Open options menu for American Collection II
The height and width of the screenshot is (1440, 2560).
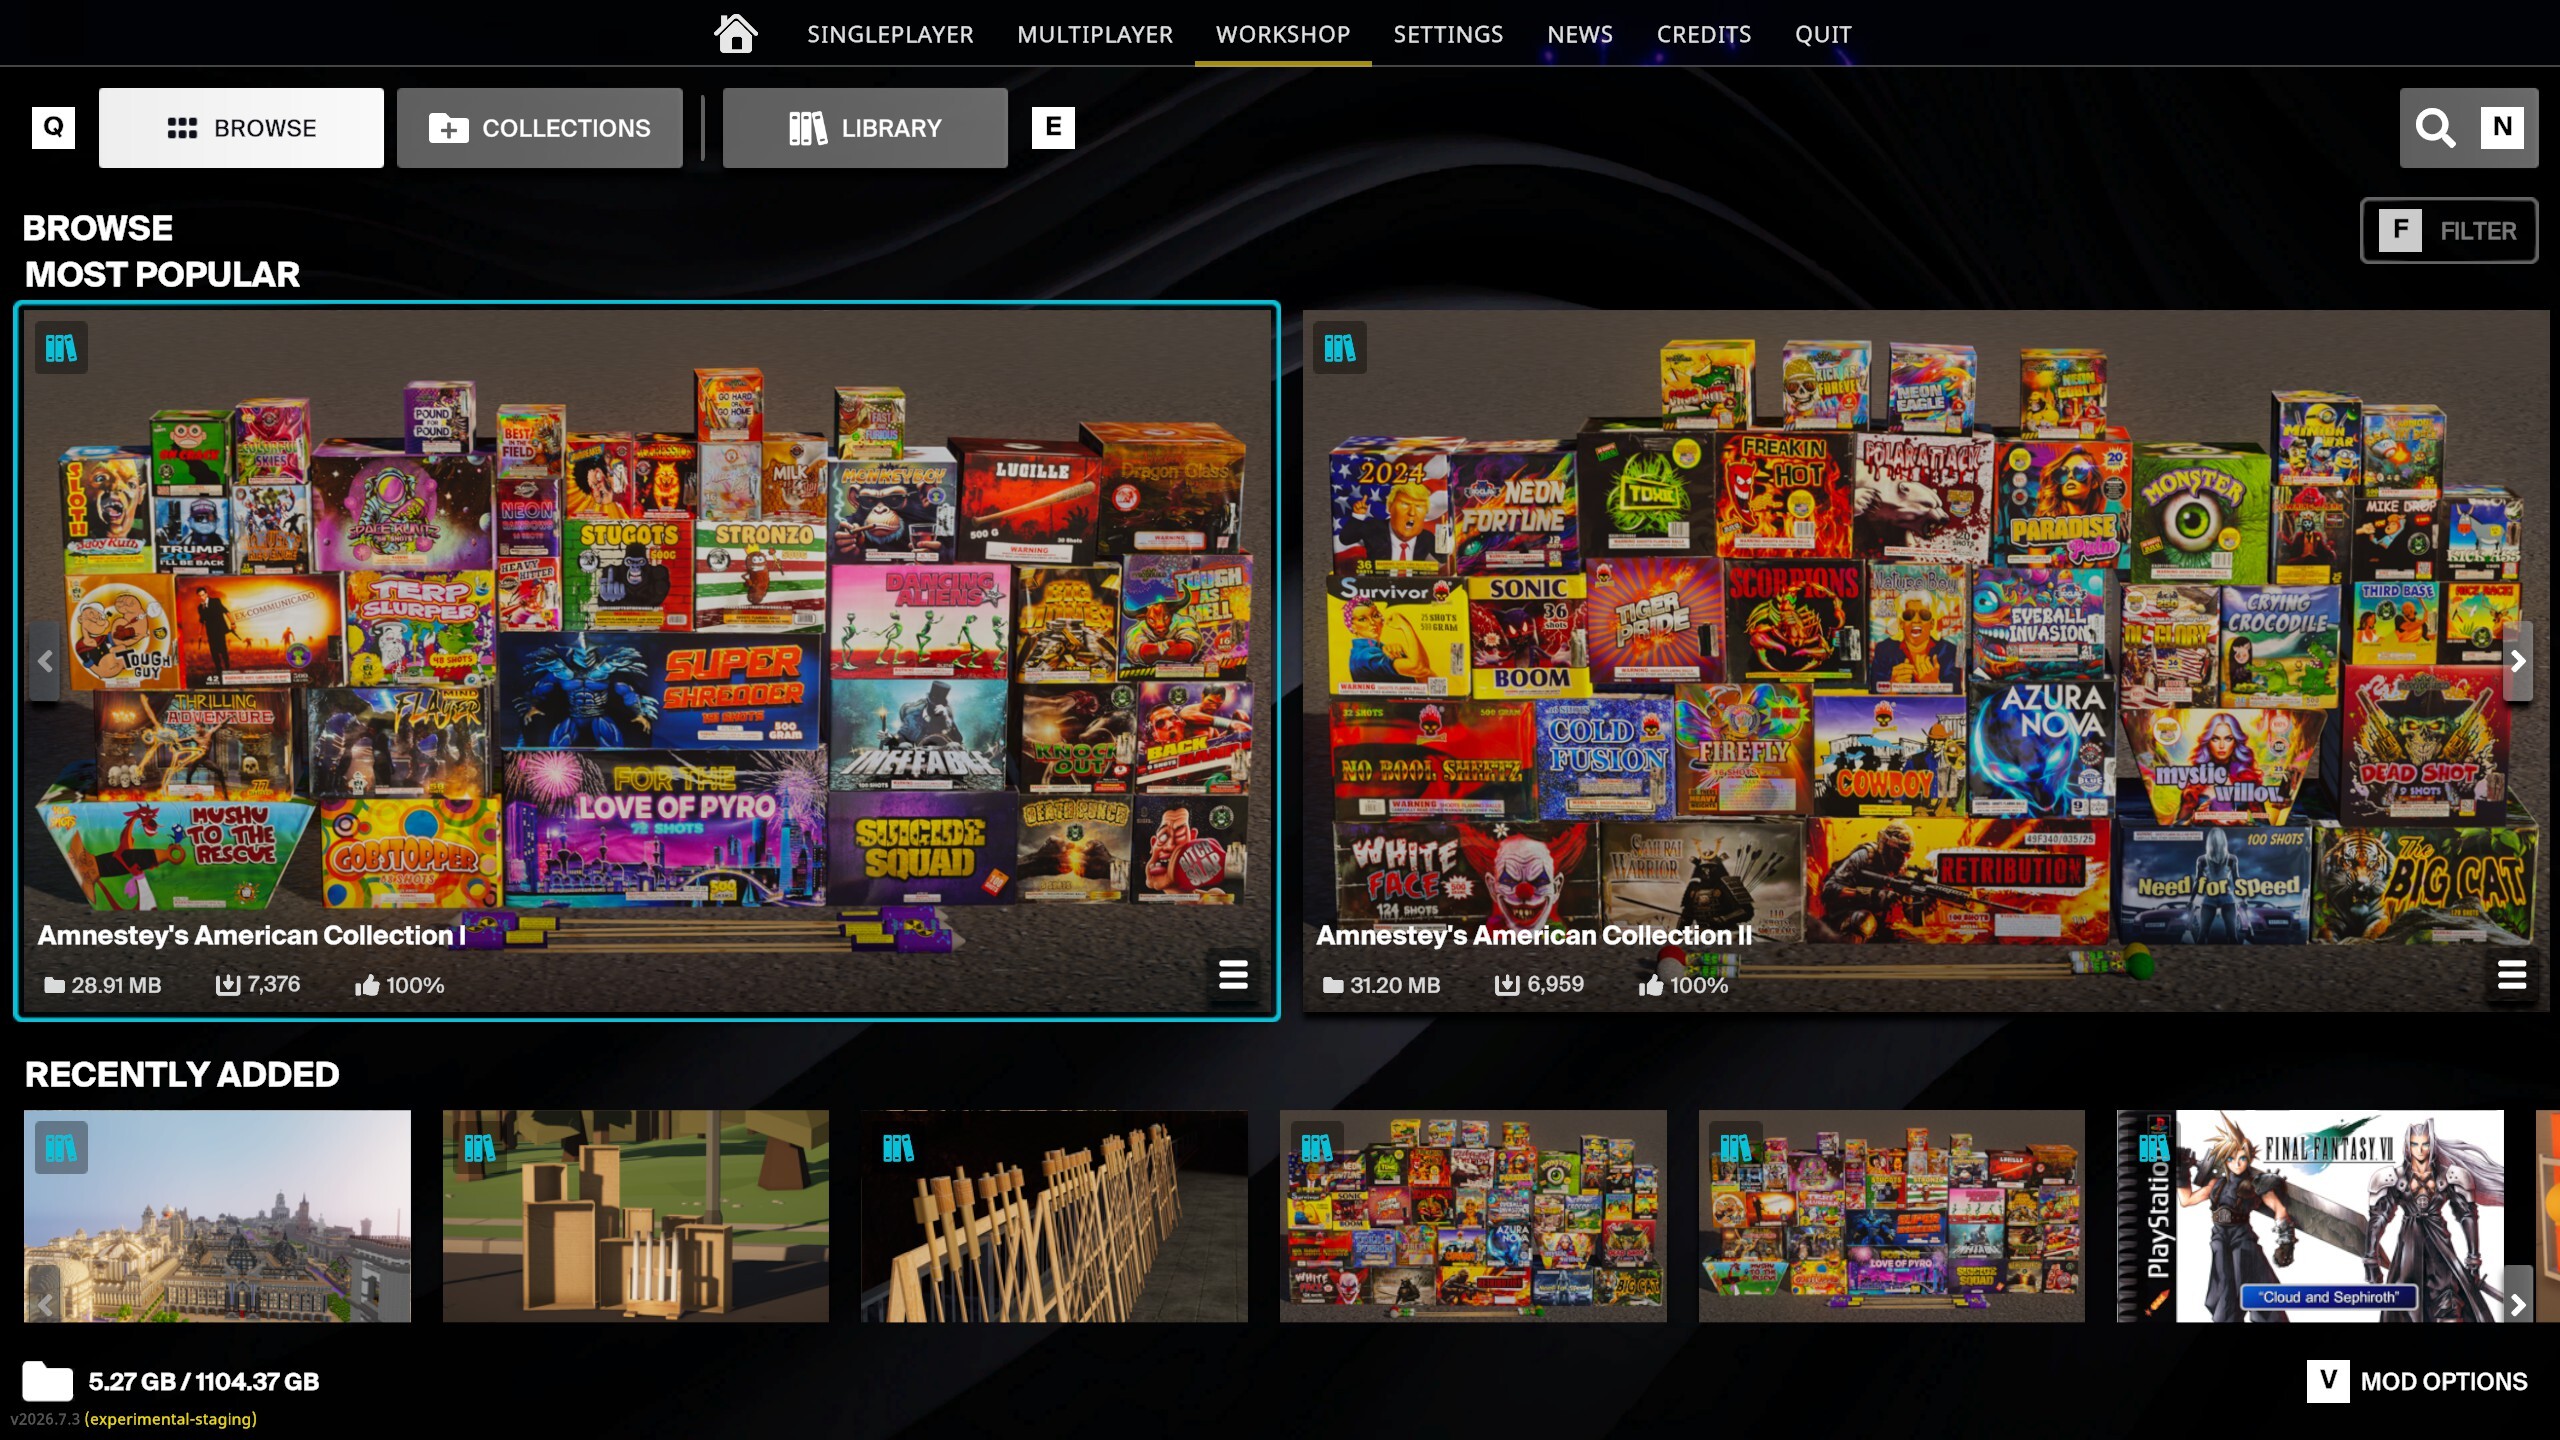pos(2512,974)
